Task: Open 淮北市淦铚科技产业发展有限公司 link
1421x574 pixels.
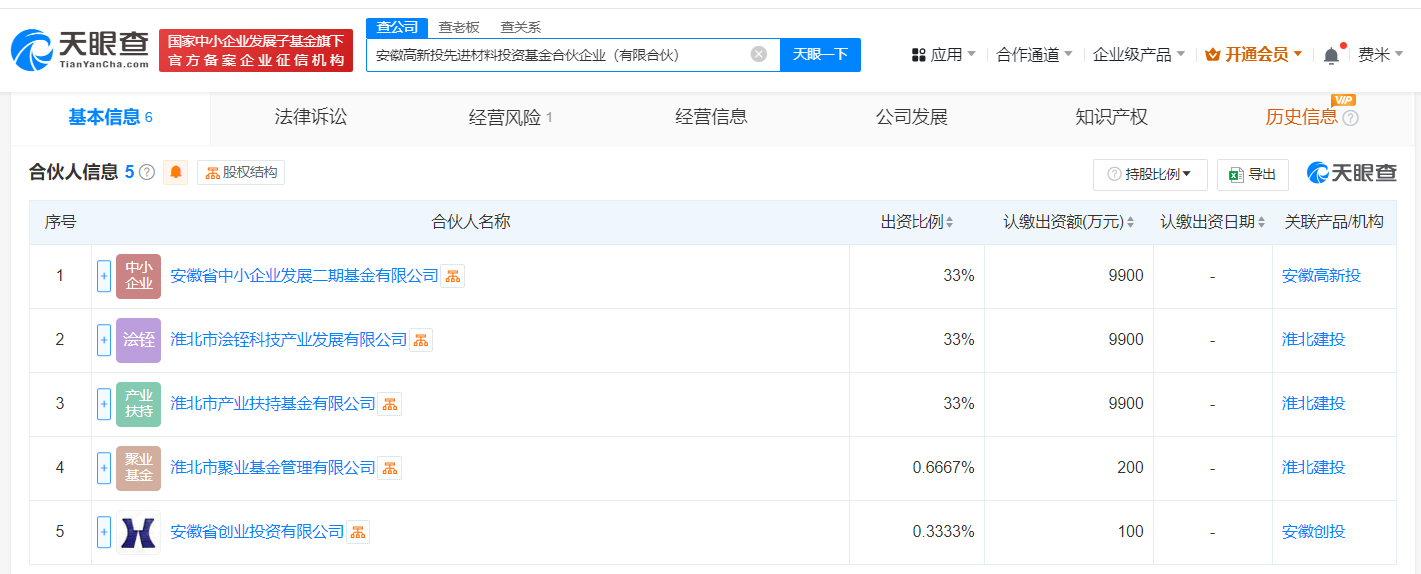Action: (289, 340)
